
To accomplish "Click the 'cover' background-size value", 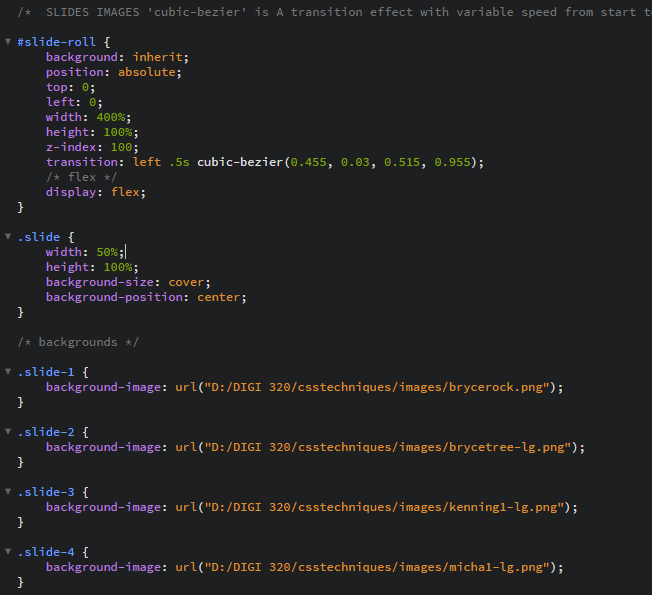I will pyautogui.click(x=187, y=282).
